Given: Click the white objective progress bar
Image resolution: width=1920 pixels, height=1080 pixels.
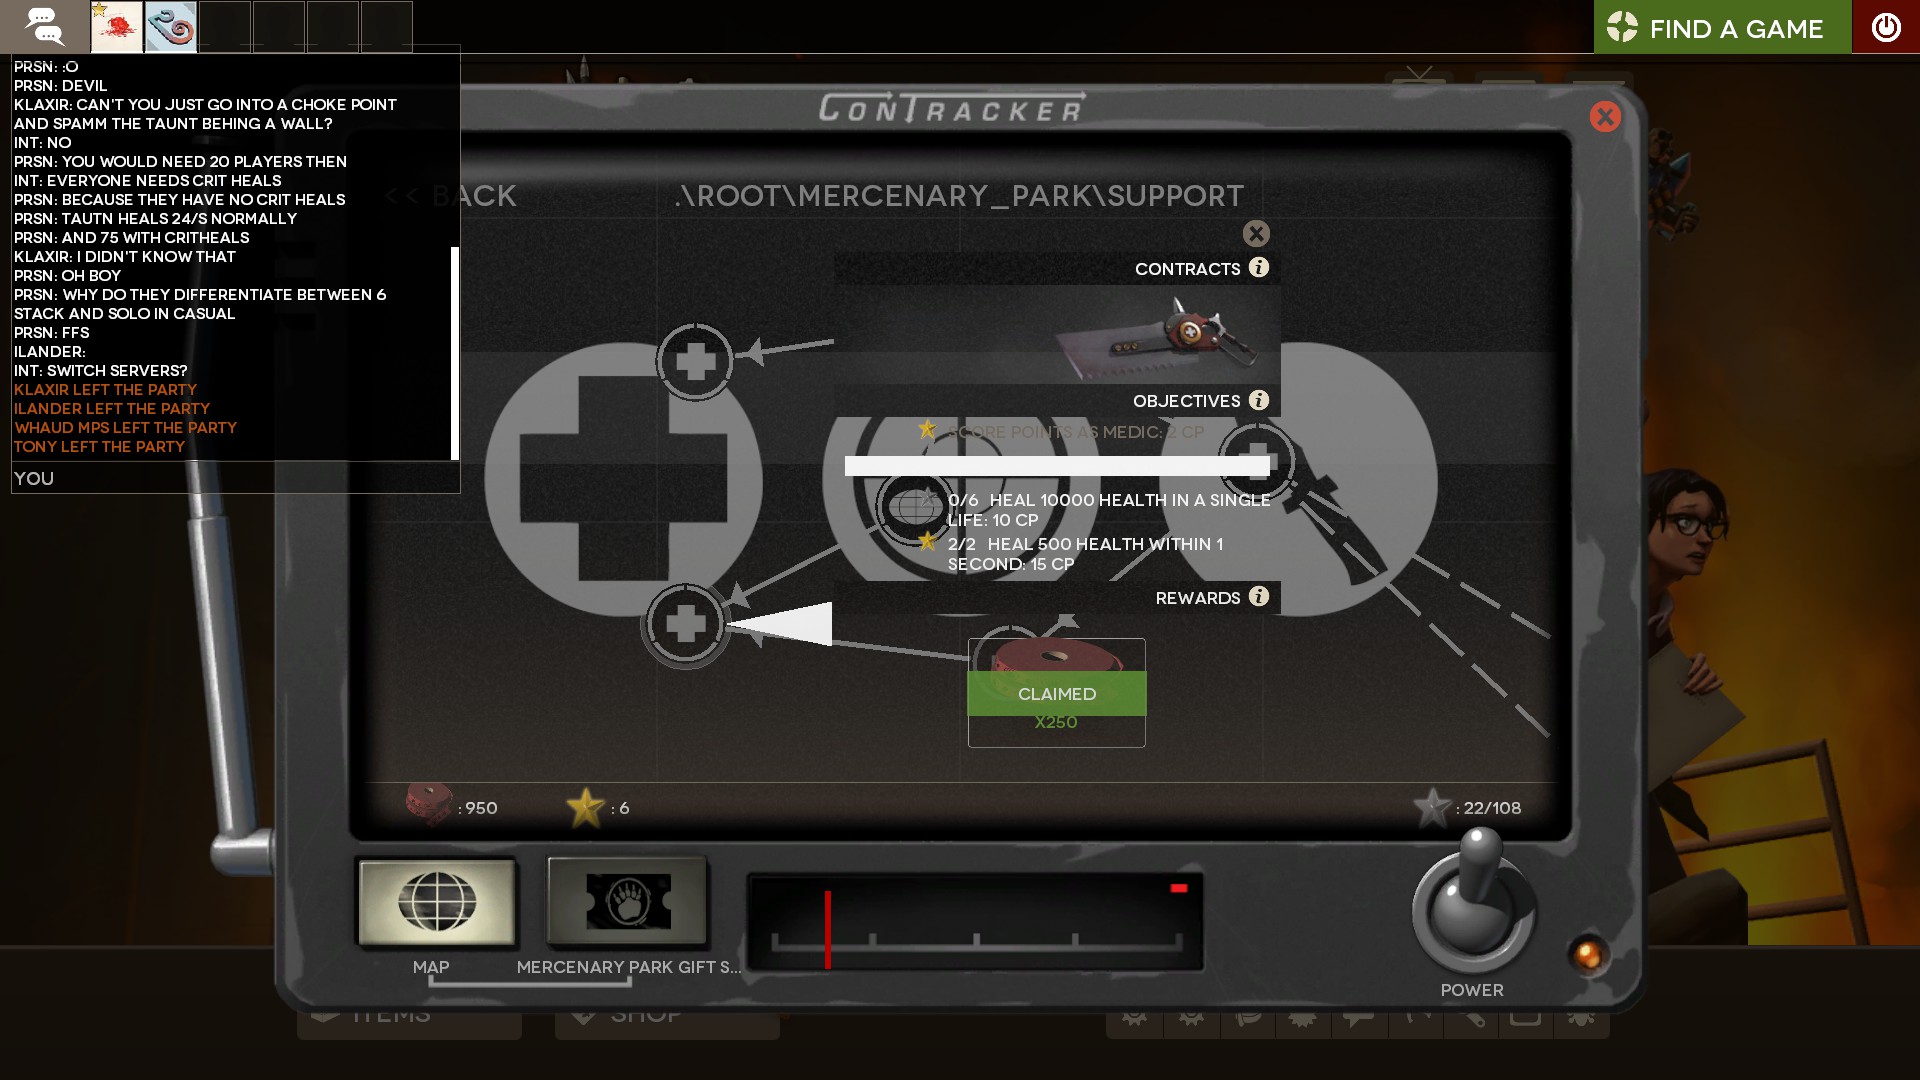Looking at the screenshot, I should 1057,466.
